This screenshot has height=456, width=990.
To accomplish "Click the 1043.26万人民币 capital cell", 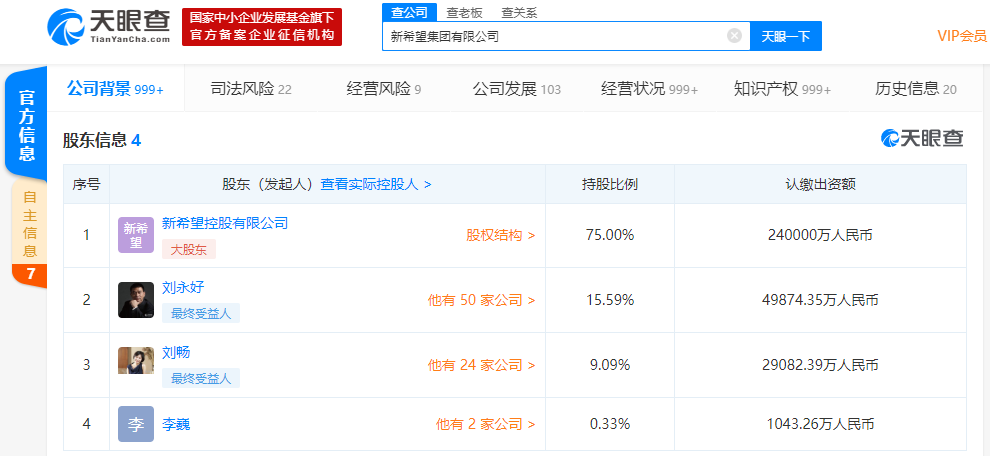I will point(820,424).
